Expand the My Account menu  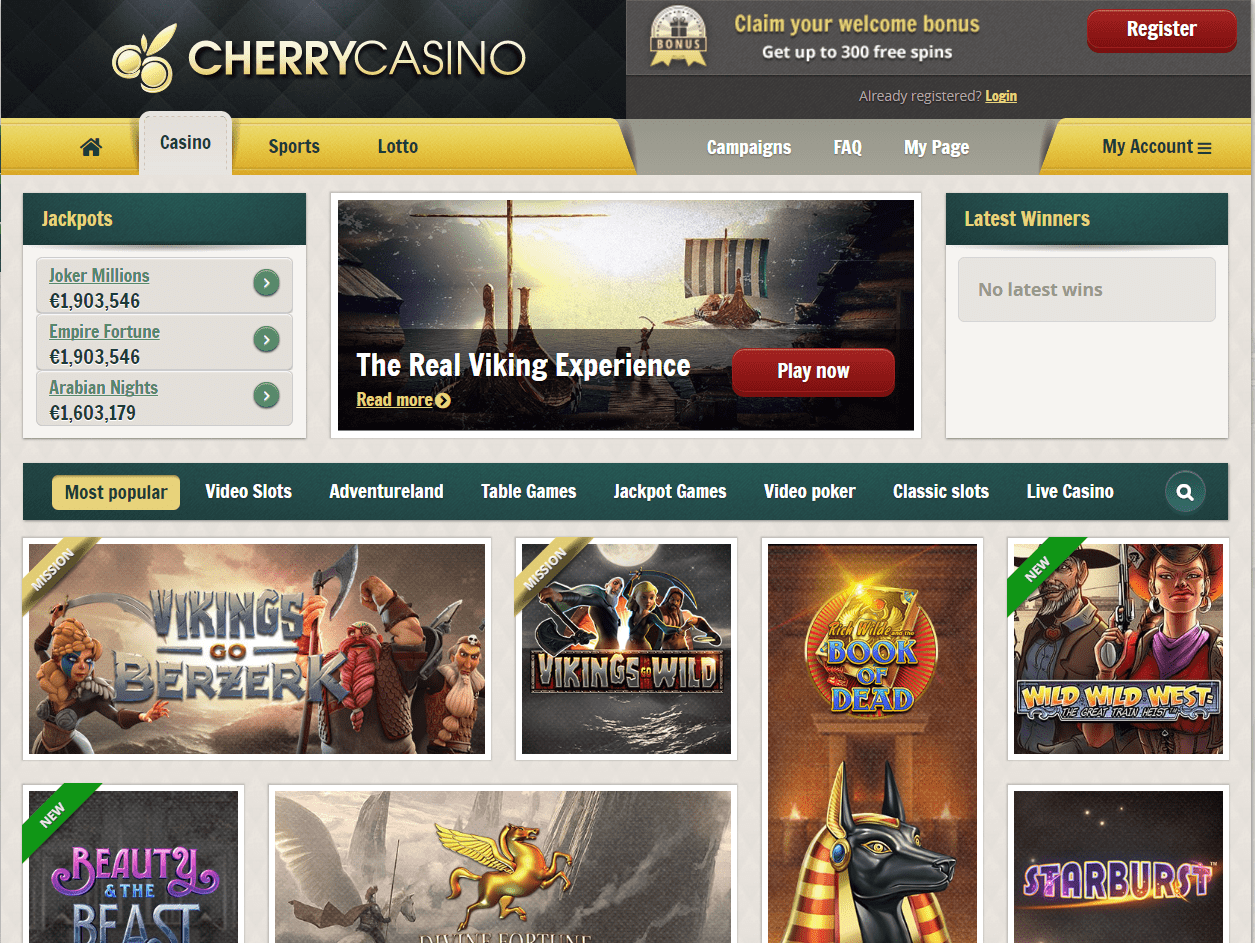tap(1156, 147)
